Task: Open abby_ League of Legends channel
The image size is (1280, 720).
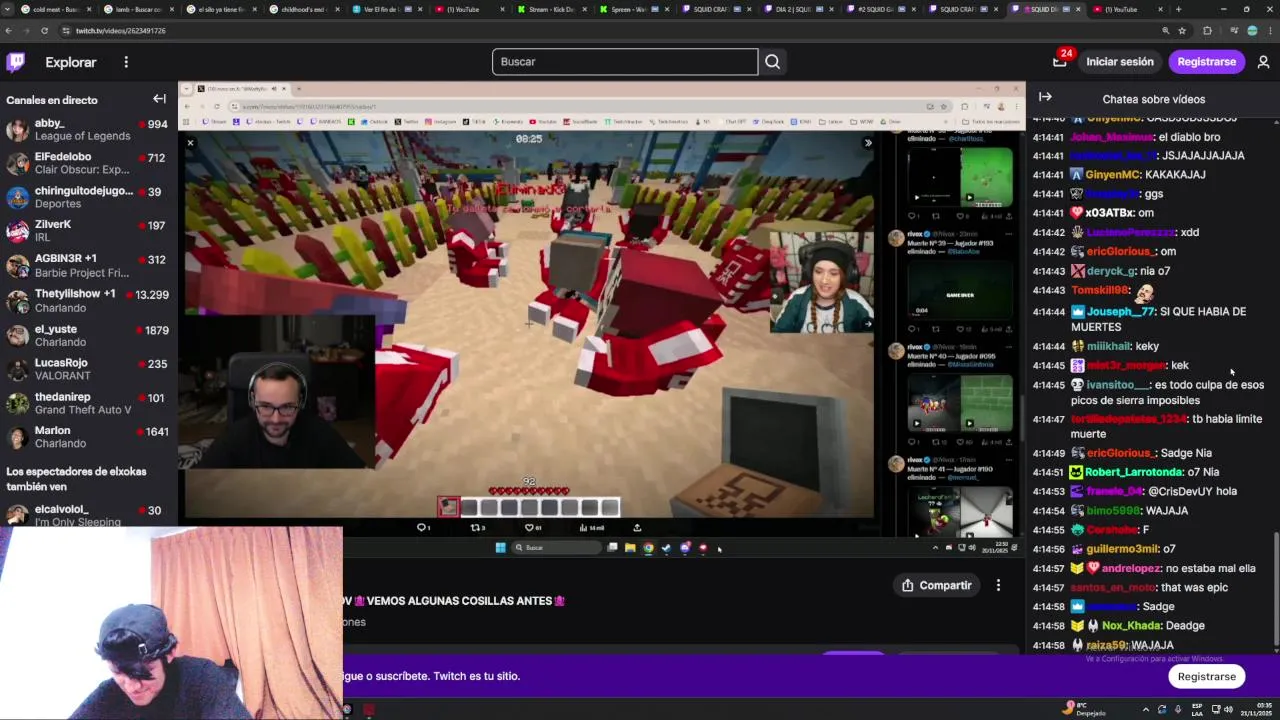Action: 88,129
